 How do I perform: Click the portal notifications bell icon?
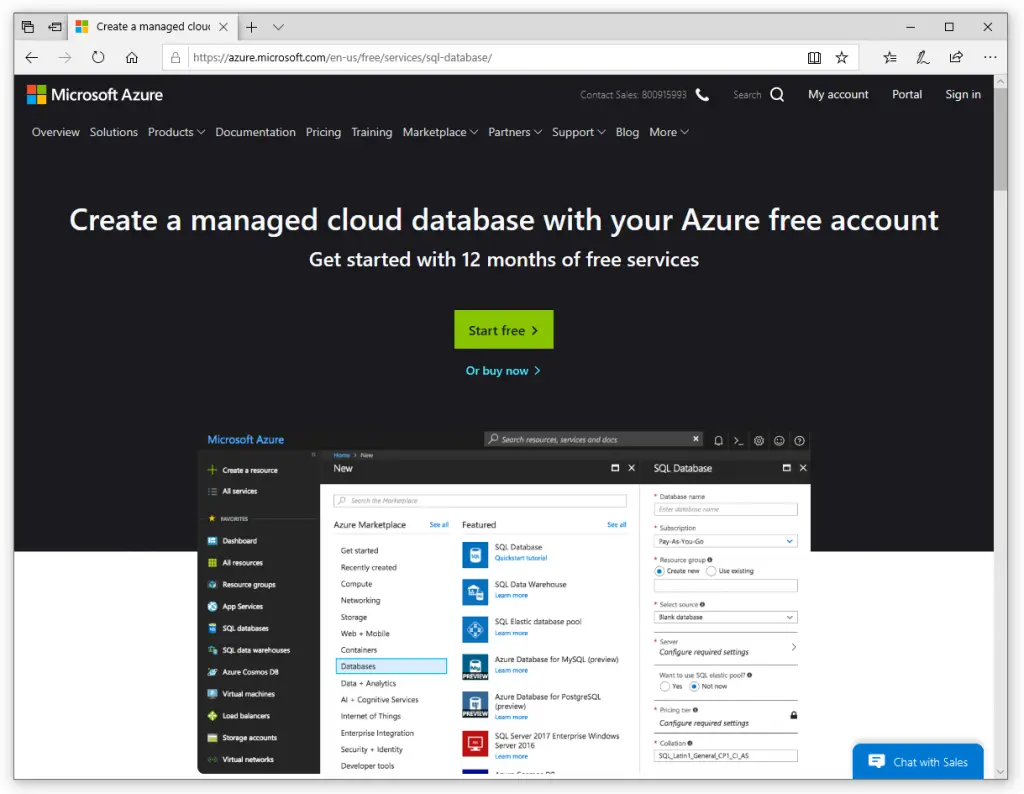click(718, 441)
